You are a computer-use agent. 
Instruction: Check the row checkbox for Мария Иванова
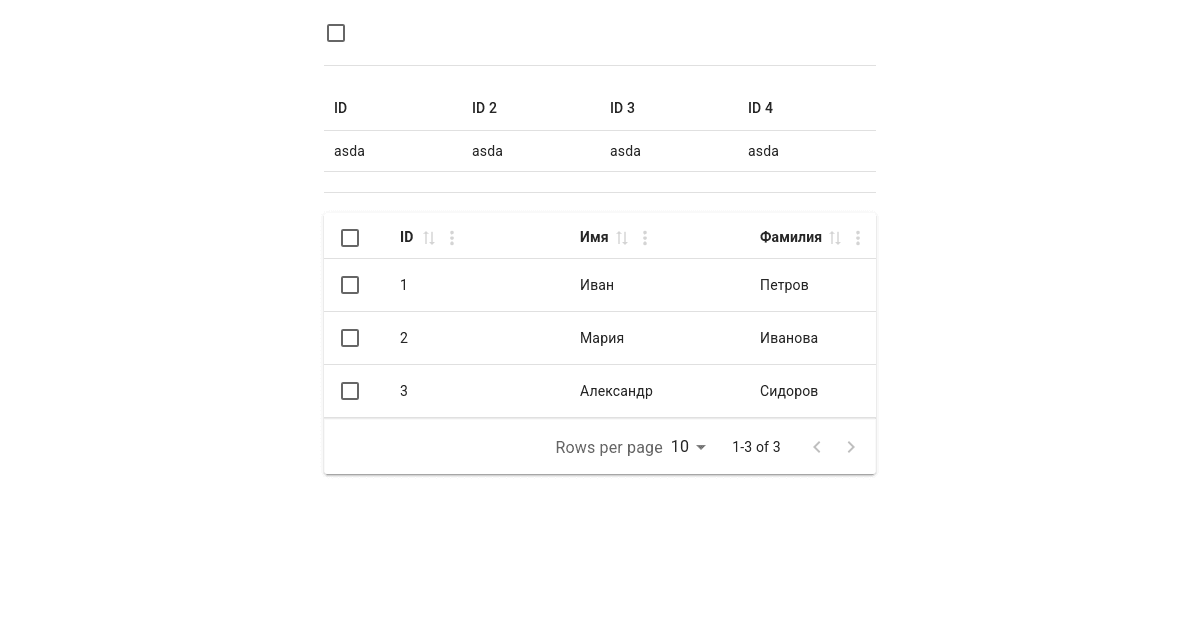coord(350,338)
